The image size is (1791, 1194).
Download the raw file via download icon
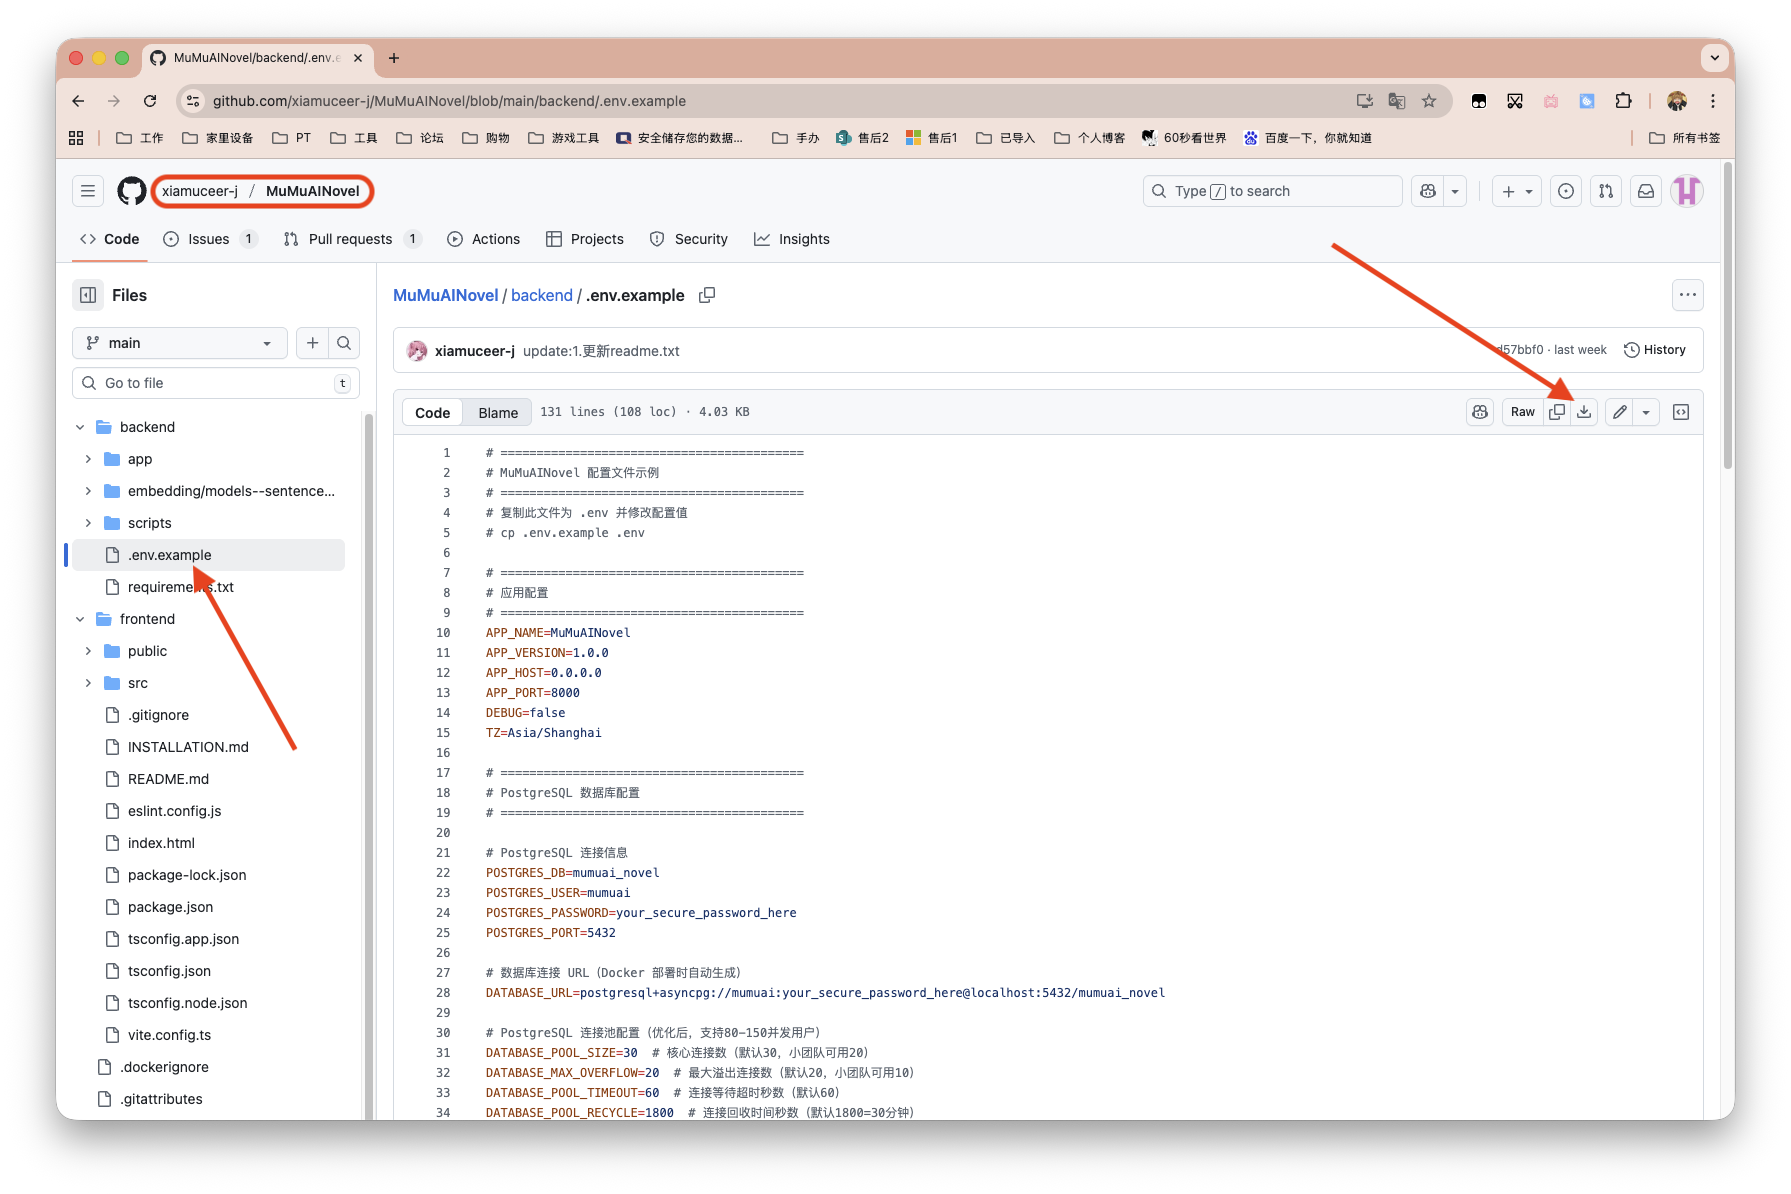click(x=1584, y=412)
